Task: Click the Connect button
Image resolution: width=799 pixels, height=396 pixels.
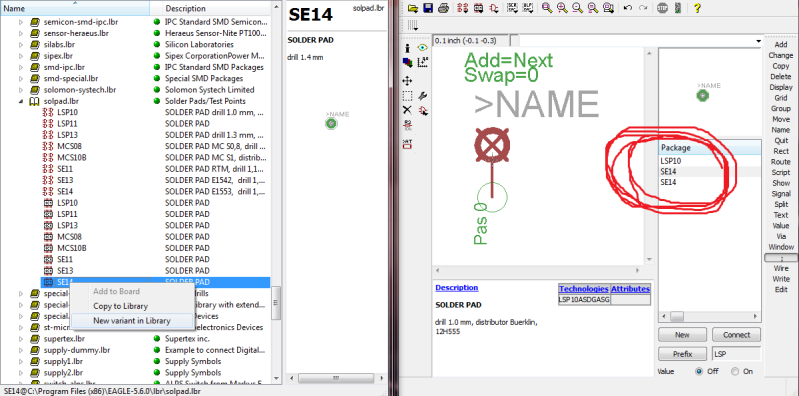Action: point(736,335)
